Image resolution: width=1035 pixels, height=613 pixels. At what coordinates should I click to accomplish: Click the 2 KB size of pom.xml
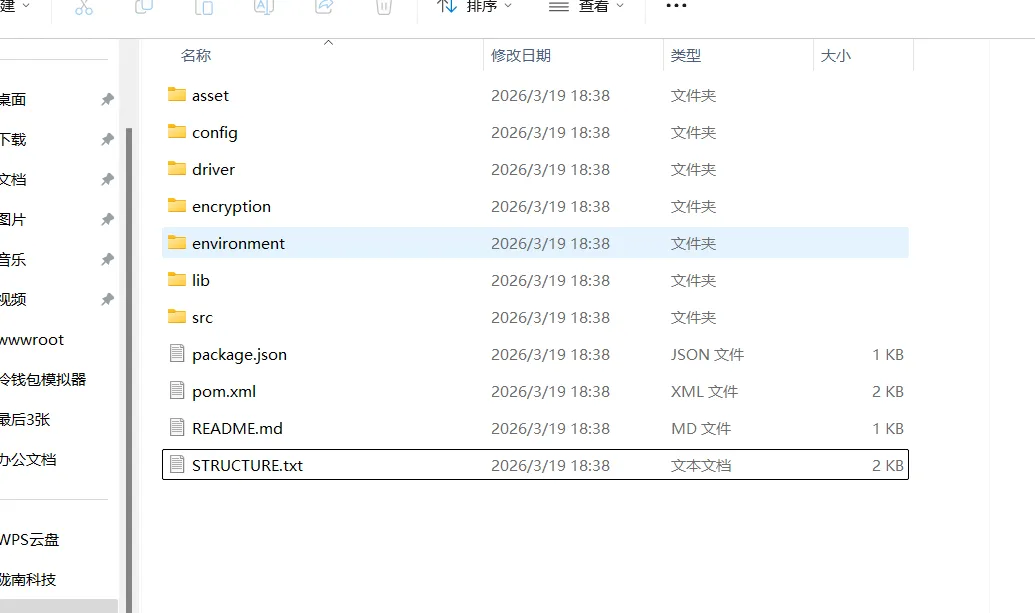tap(887, 391)
